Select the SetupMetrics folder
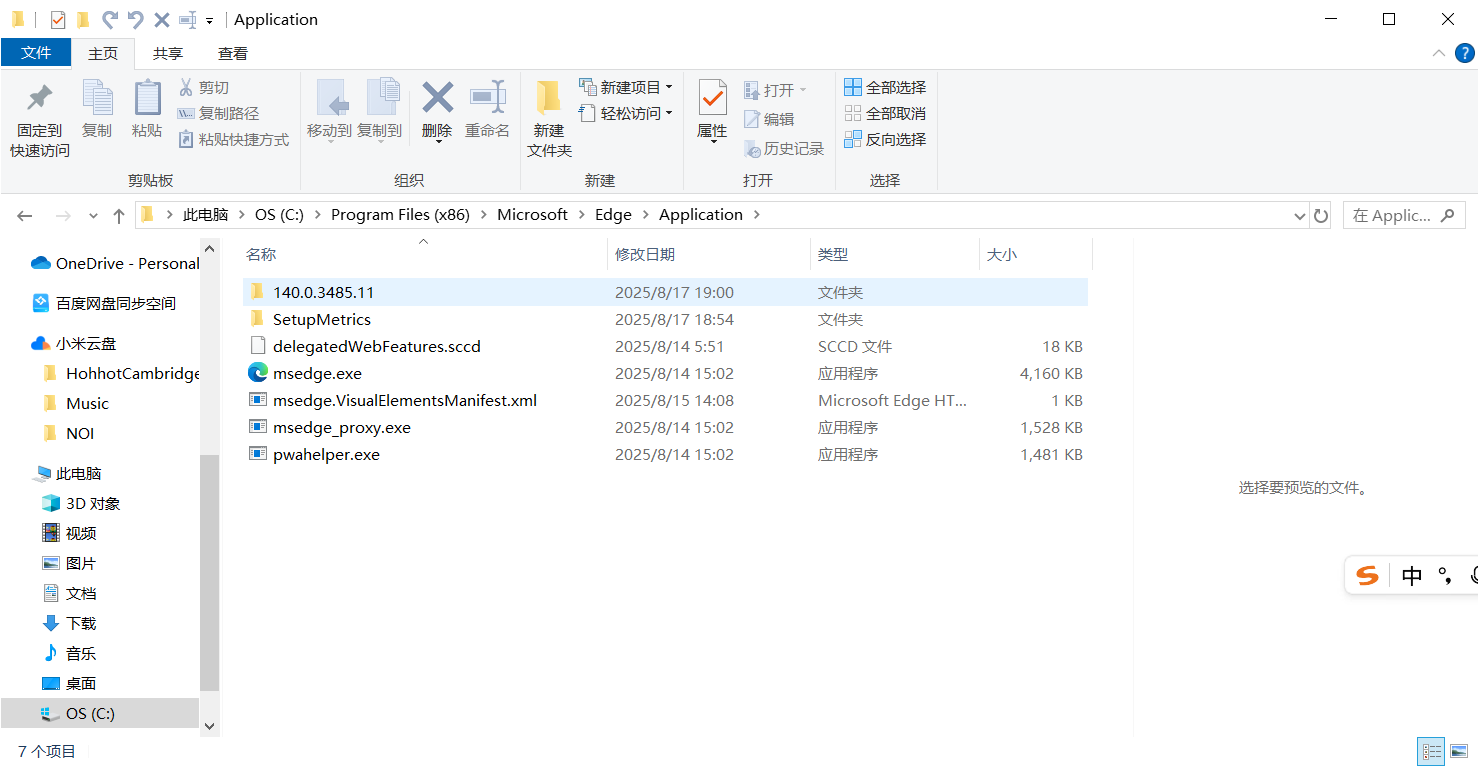The image size is (1478, 766). click(x=665, y=320)
